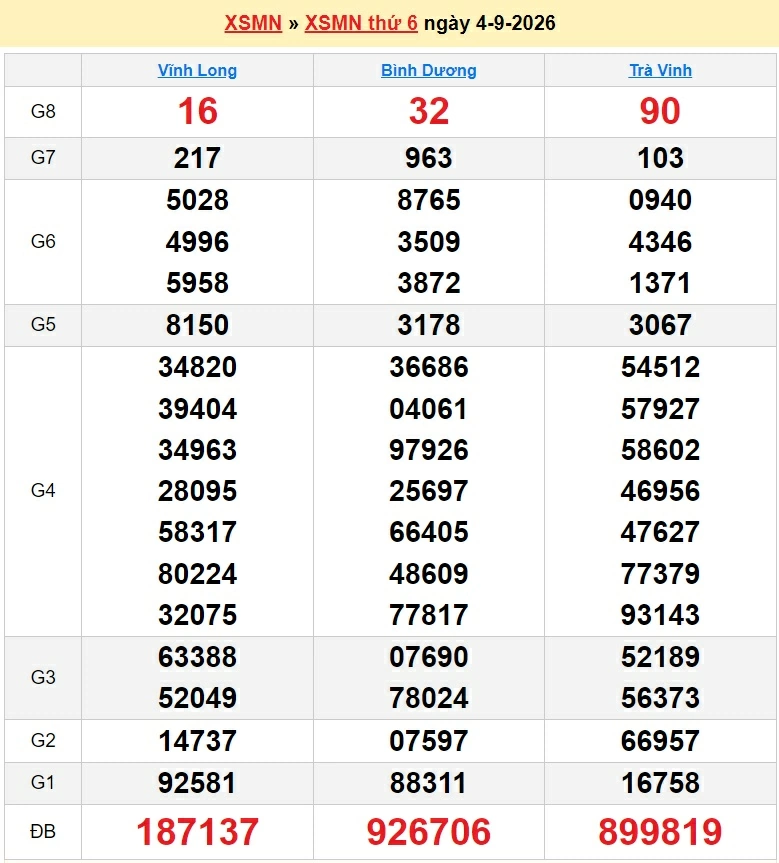Select G1 number 92581
This screenshot has height=863, width=779.
coord(197,783)
